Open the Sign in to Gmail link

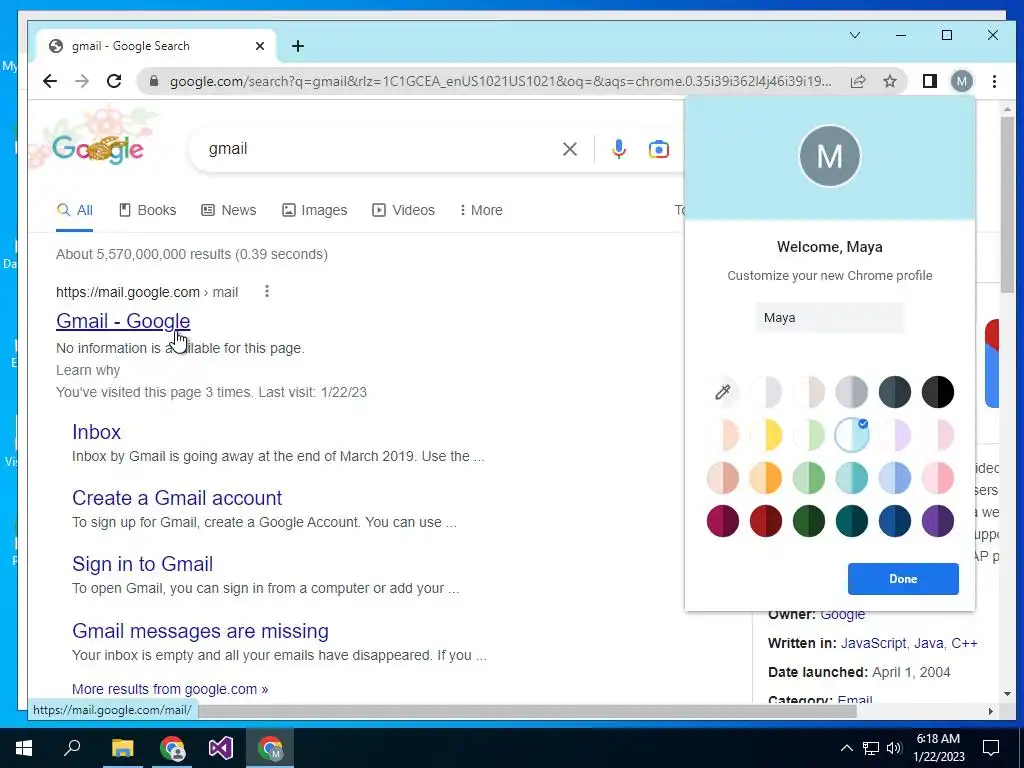142,564
